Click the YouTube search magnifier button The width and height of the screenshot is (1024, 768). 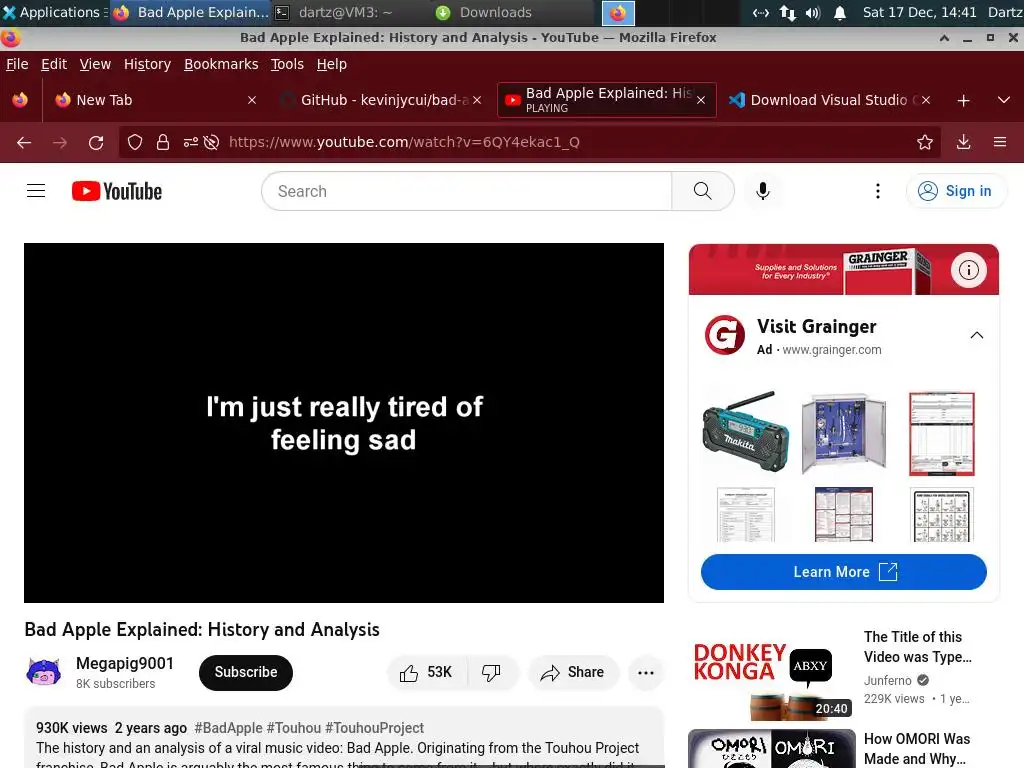coord(703,191)
